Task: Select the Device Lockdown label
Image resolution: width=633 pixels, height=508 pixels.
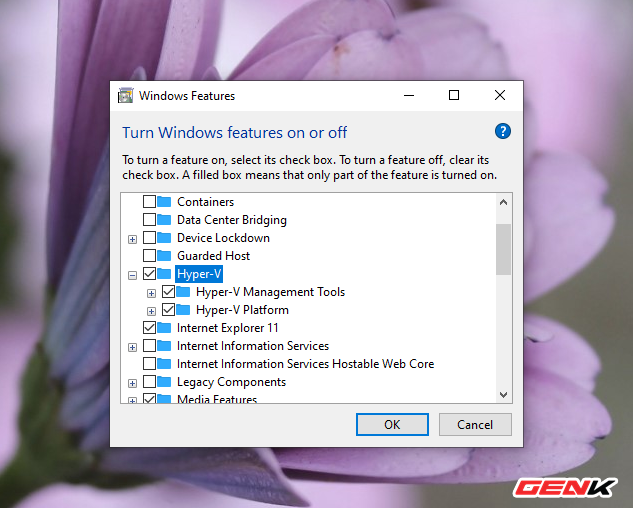Action: 223,238
